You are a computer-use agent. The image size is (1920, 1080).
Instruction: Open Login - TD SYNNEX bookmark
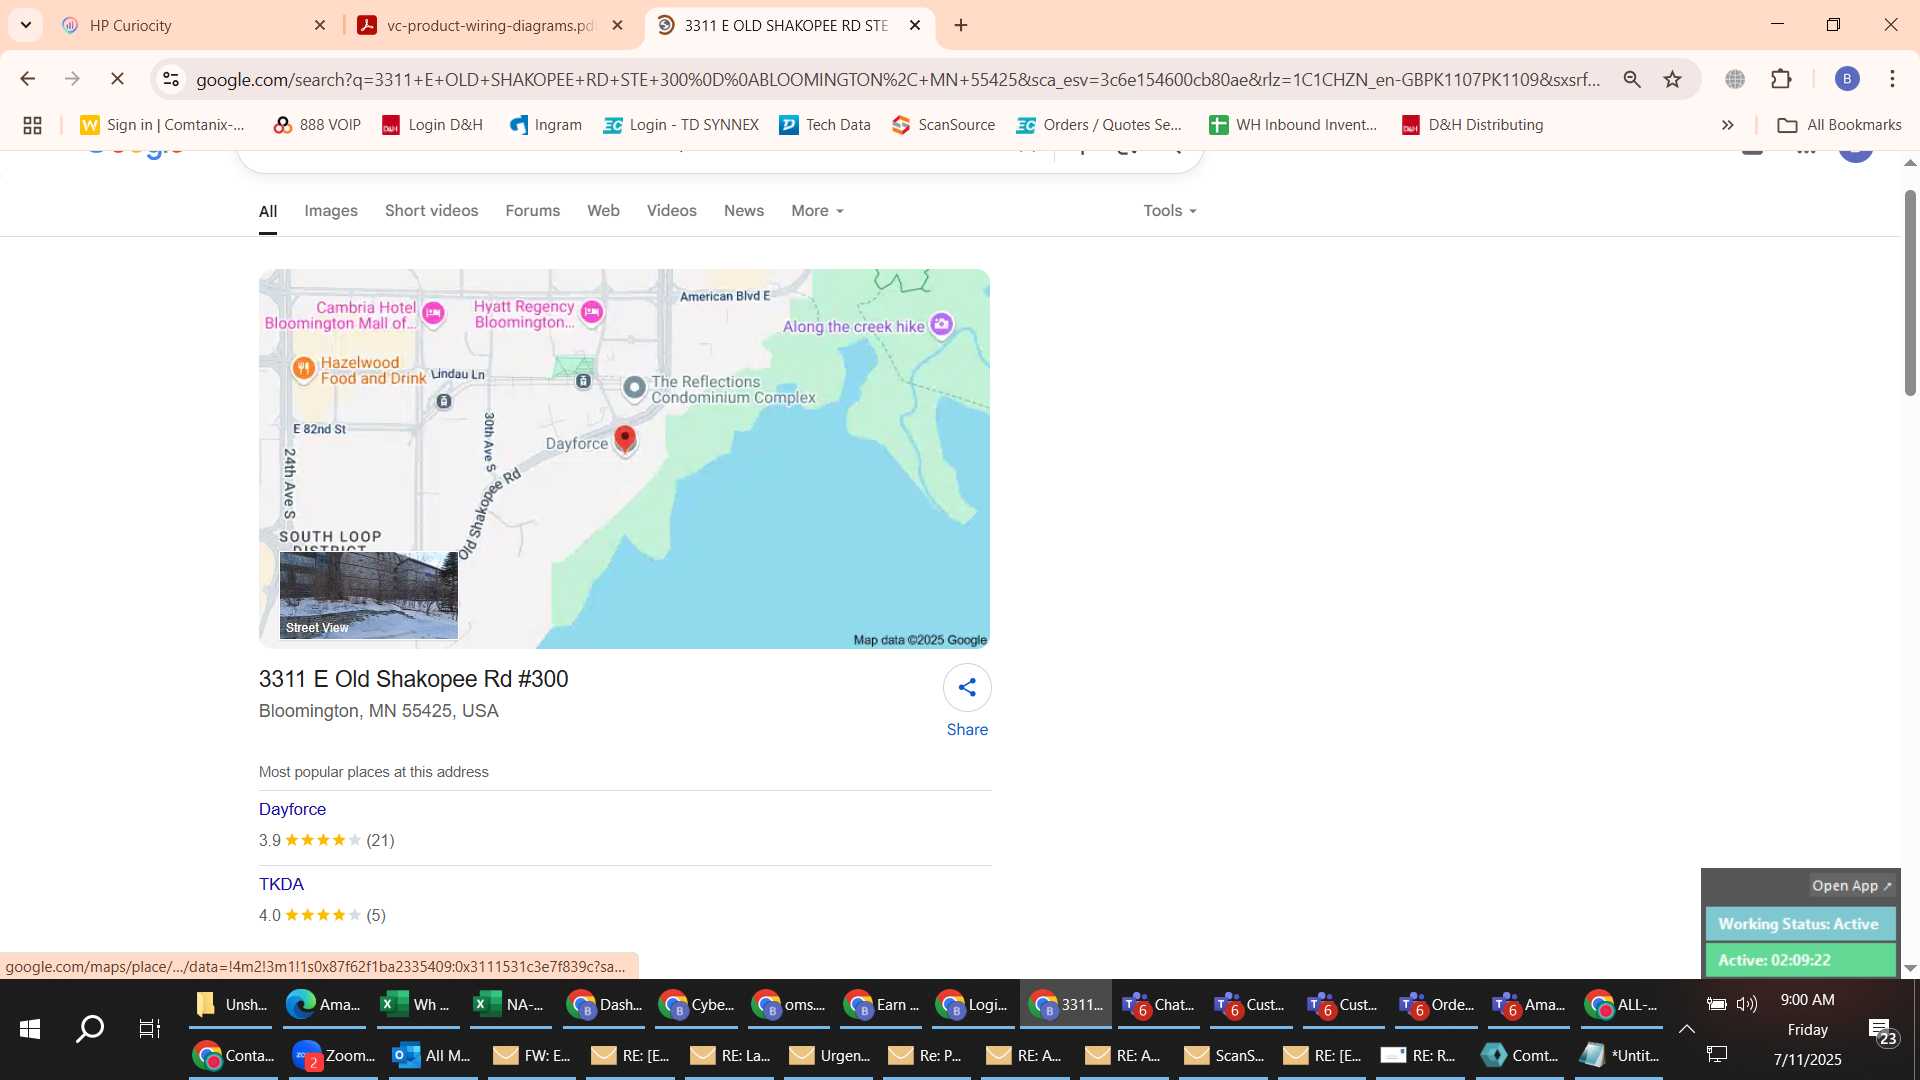[681, 125]
